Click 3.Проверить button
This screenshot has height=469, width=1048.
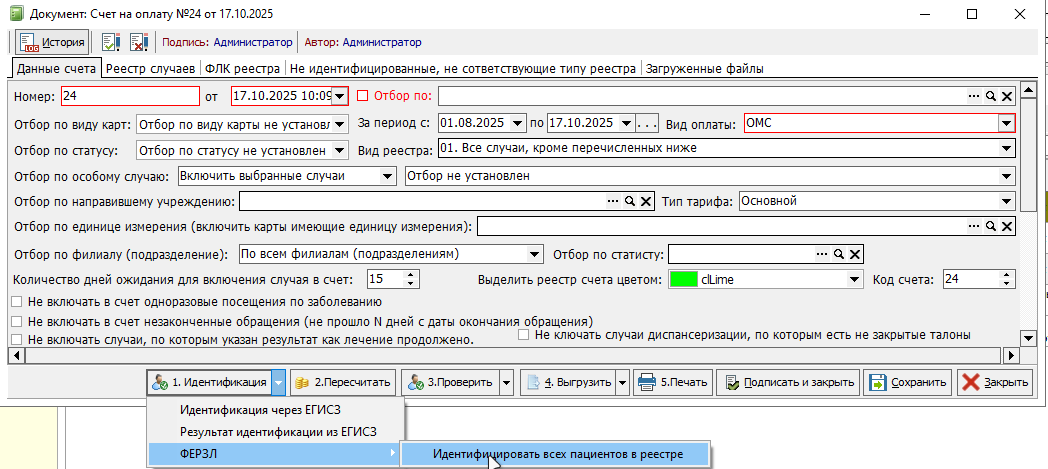pos(448,383)
